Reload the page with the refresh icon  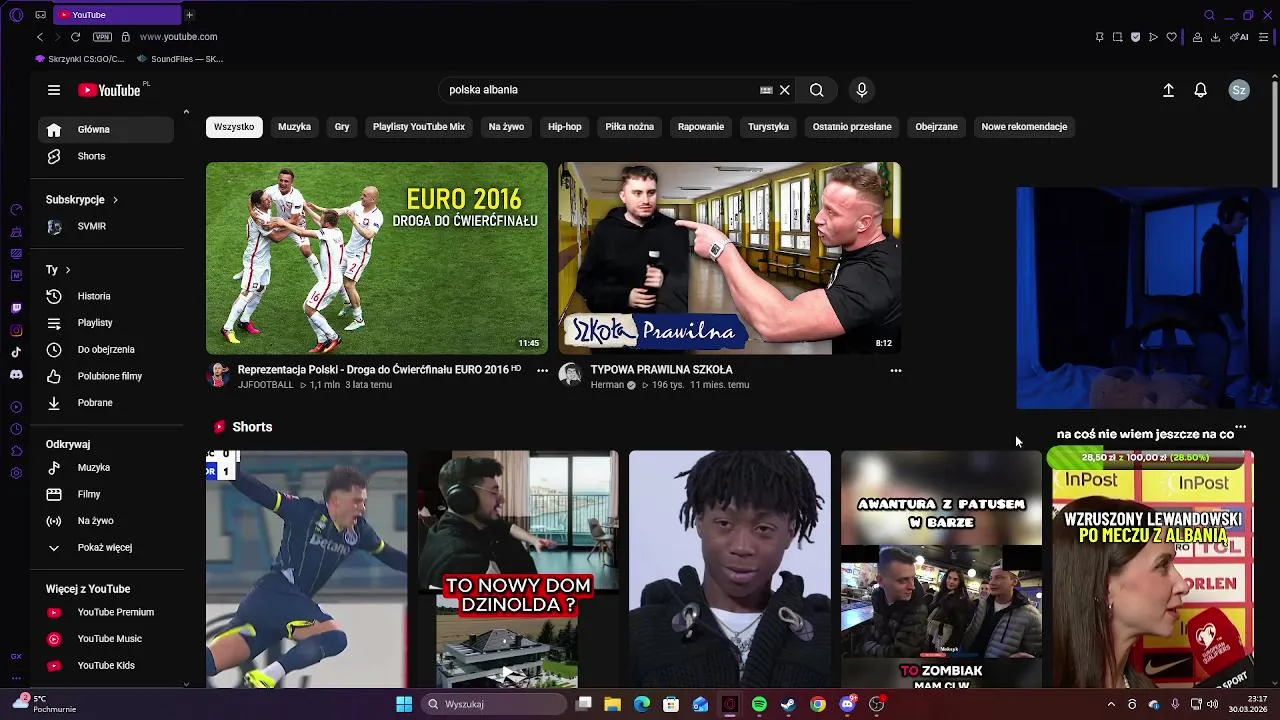coord(75,37)
